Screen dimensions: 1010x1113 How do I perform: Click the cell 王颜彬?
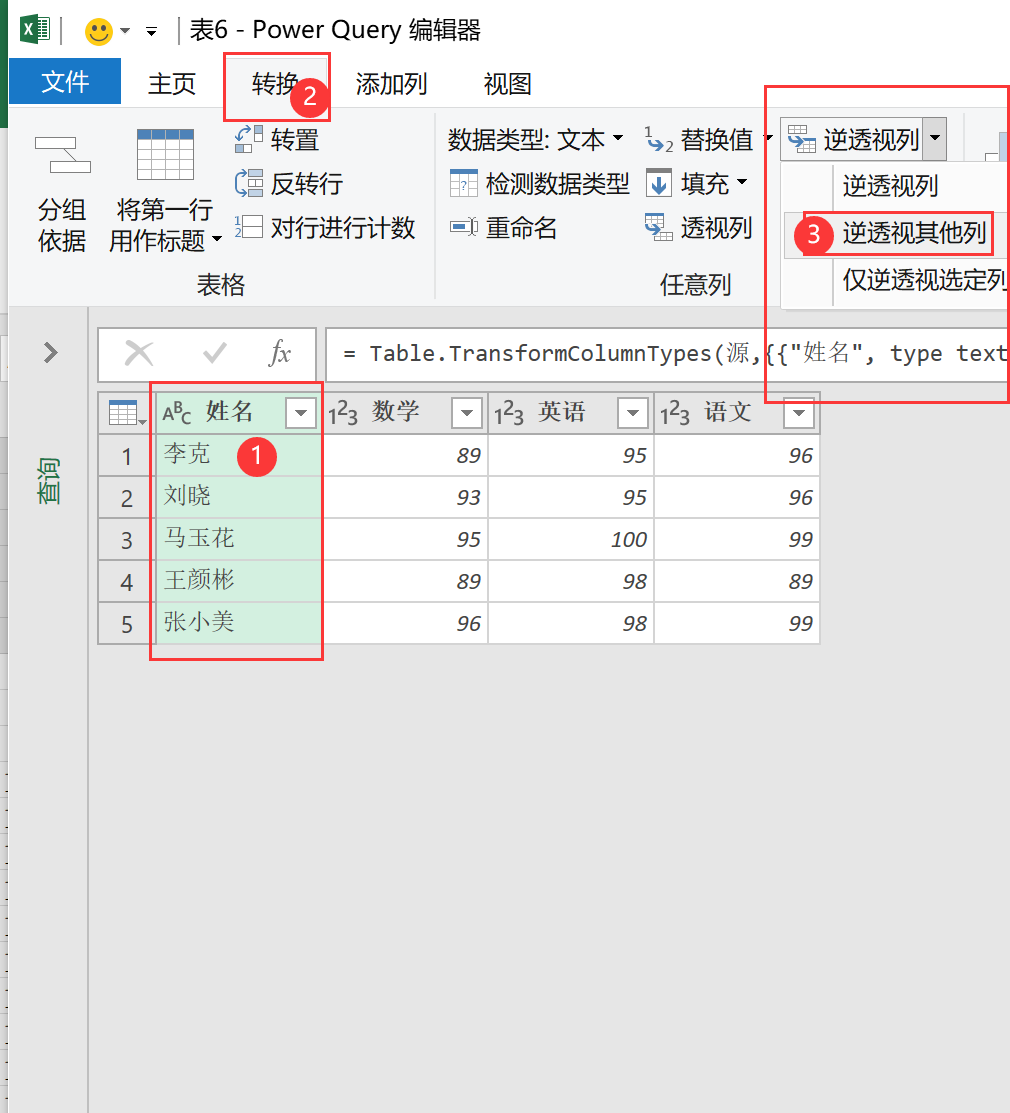pyautogui.click(x=238, y=581)
